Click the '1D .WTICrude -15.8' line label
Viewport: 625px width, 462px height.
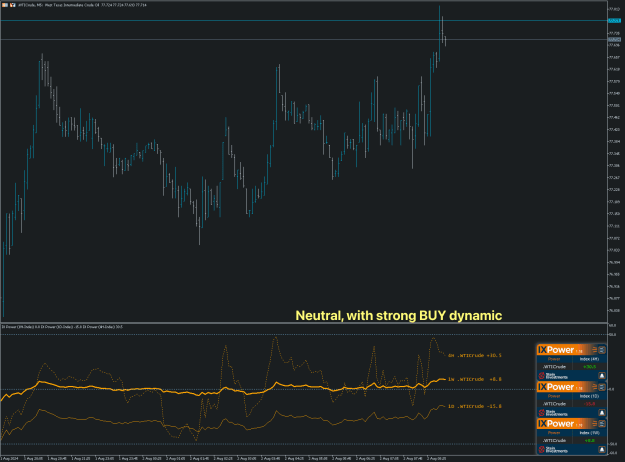(475, 406)
